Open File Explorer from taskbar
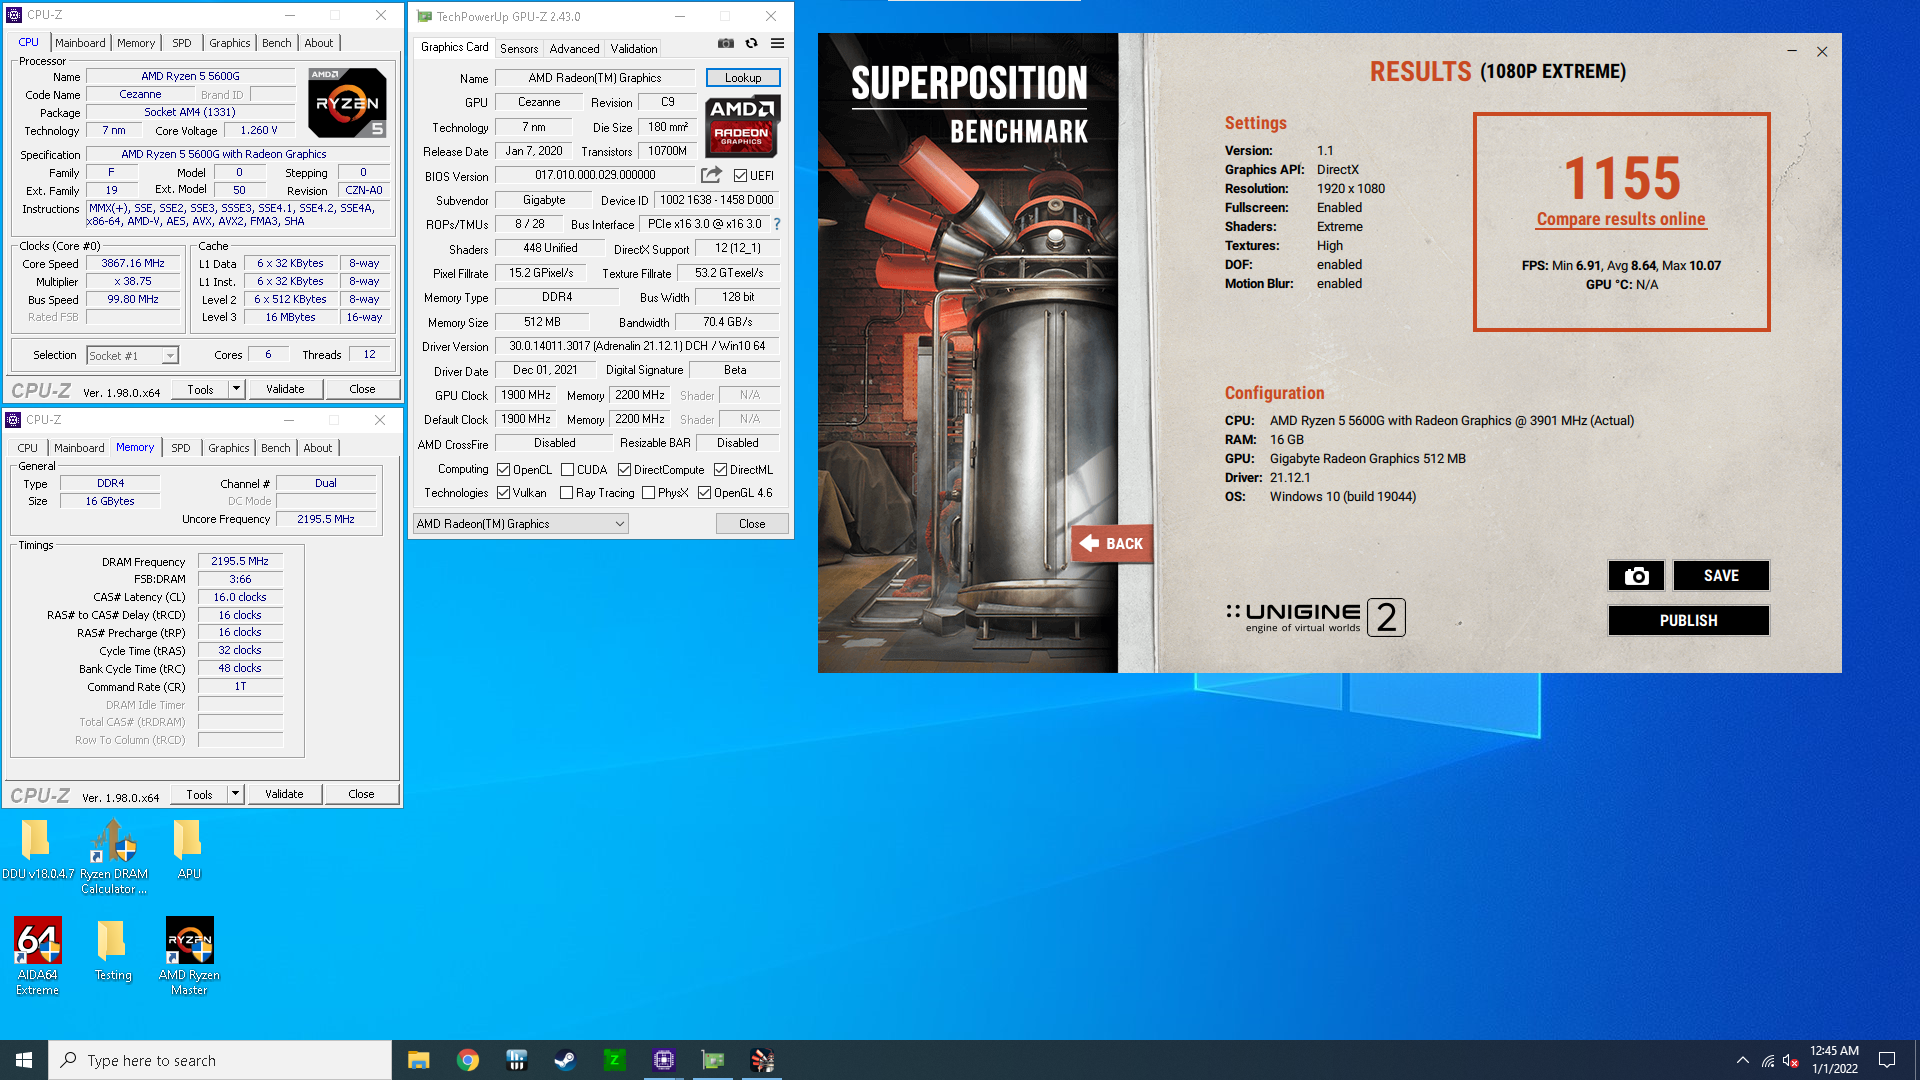The height and width of the screenshot is (1080, 1920). point(418,1060)
